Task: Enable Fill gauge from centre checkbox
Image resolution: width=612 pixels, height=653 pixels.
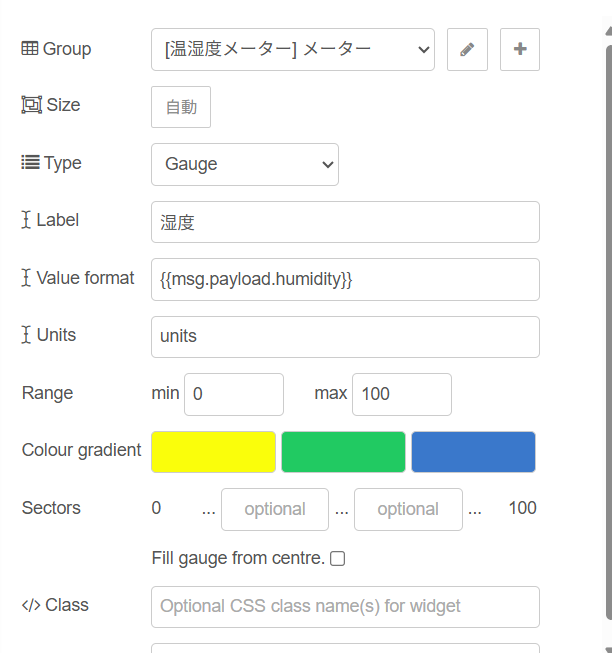Action: click(x=338, y=558)
